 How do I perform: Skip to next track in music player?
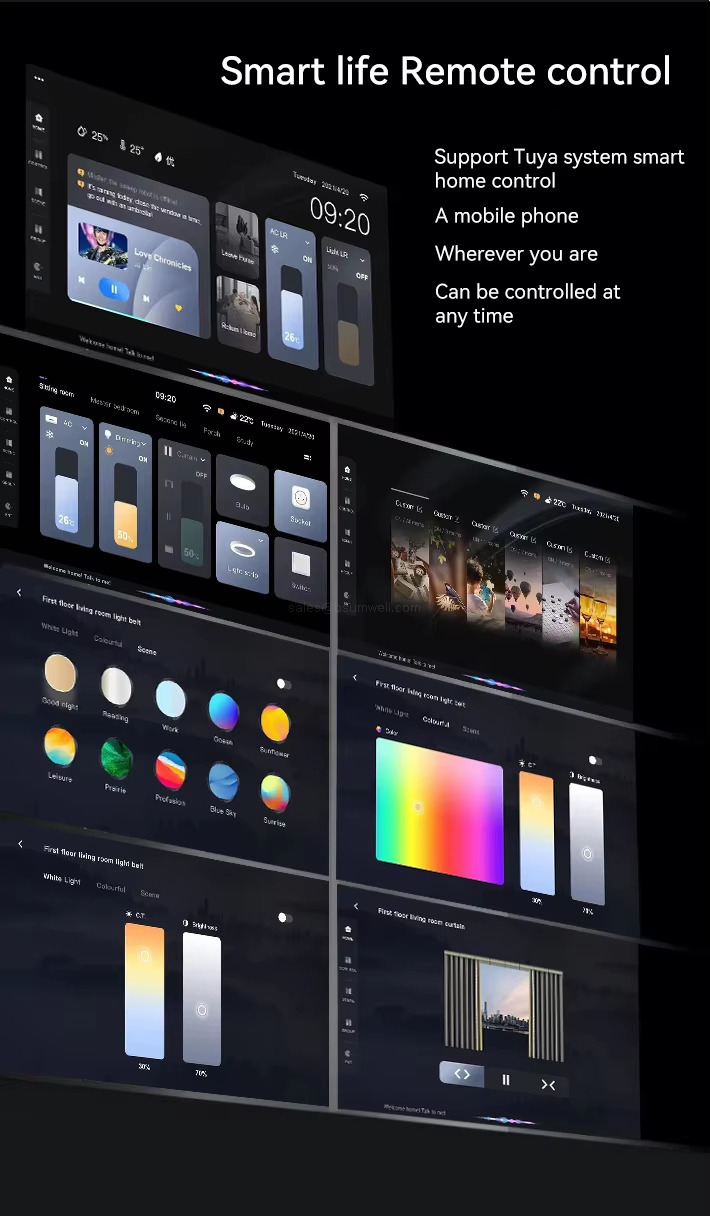pyautogui.click(x=147, y=298)
